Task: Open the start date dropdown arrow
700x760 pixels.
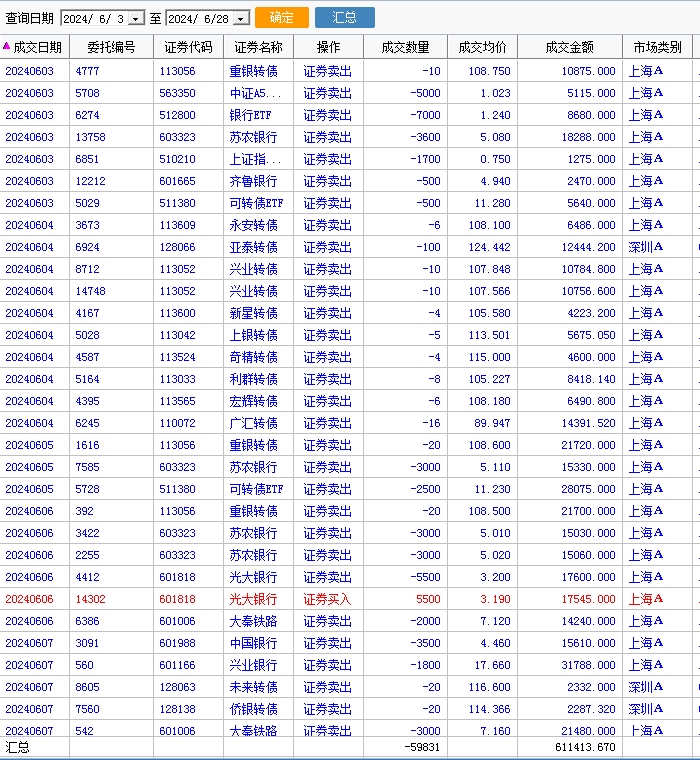Action: [x=136, y=18]
